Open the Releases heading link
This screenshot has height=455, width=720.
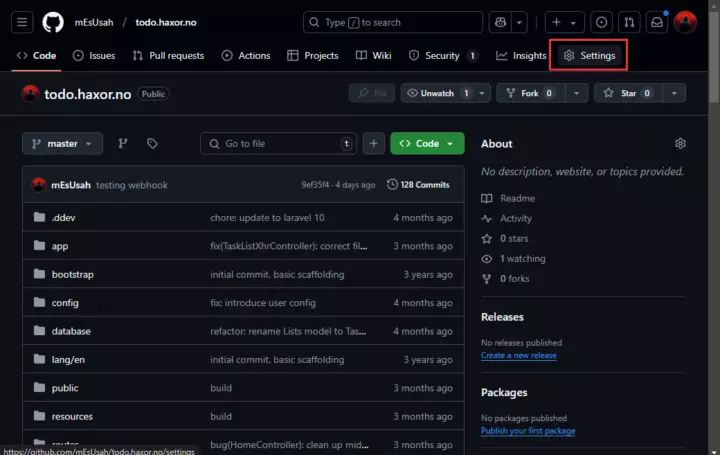click(x=502, y=317)
